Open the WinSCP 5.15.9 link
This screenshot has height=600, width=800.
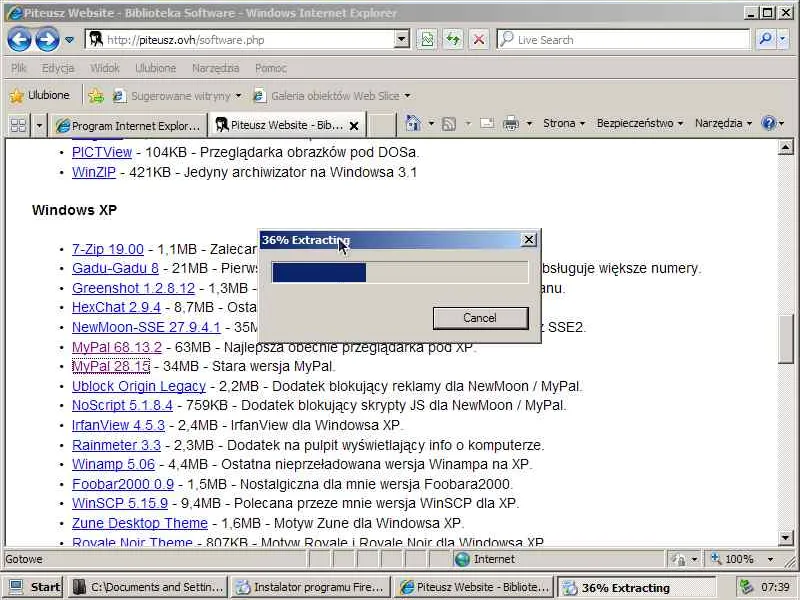point(120,503)
